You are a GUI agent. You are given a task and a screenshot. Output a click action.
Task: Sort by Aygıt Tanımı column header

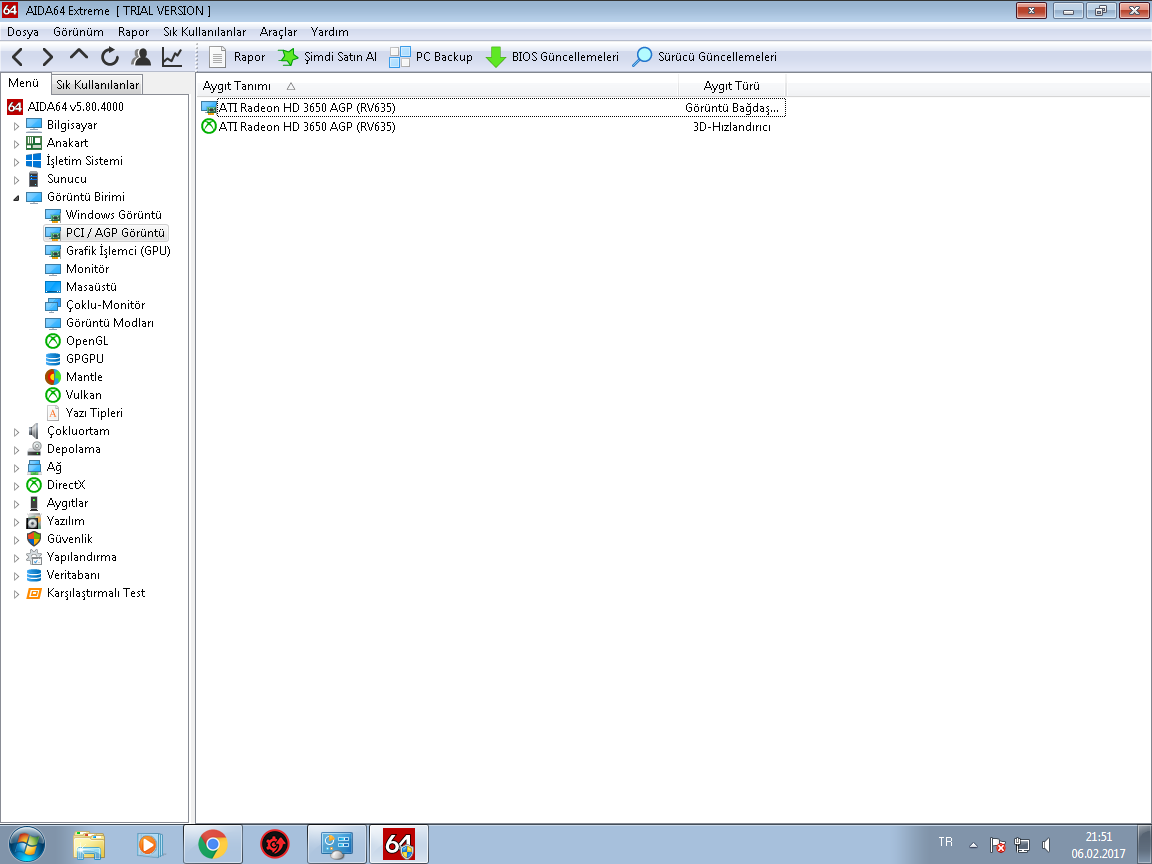[437, 86]
